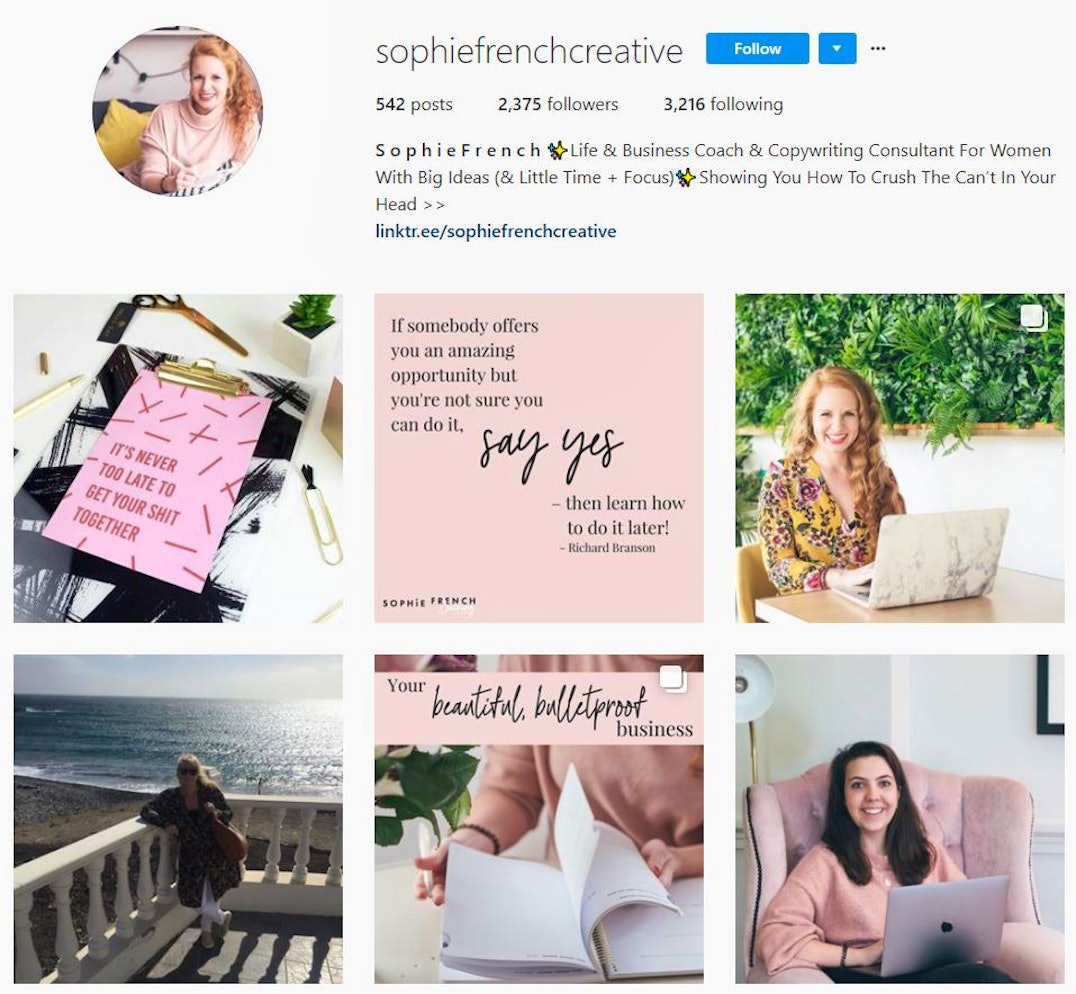Open the profile picture avatar
This screenshot has height=994, width=1076.
pos(178,111)
